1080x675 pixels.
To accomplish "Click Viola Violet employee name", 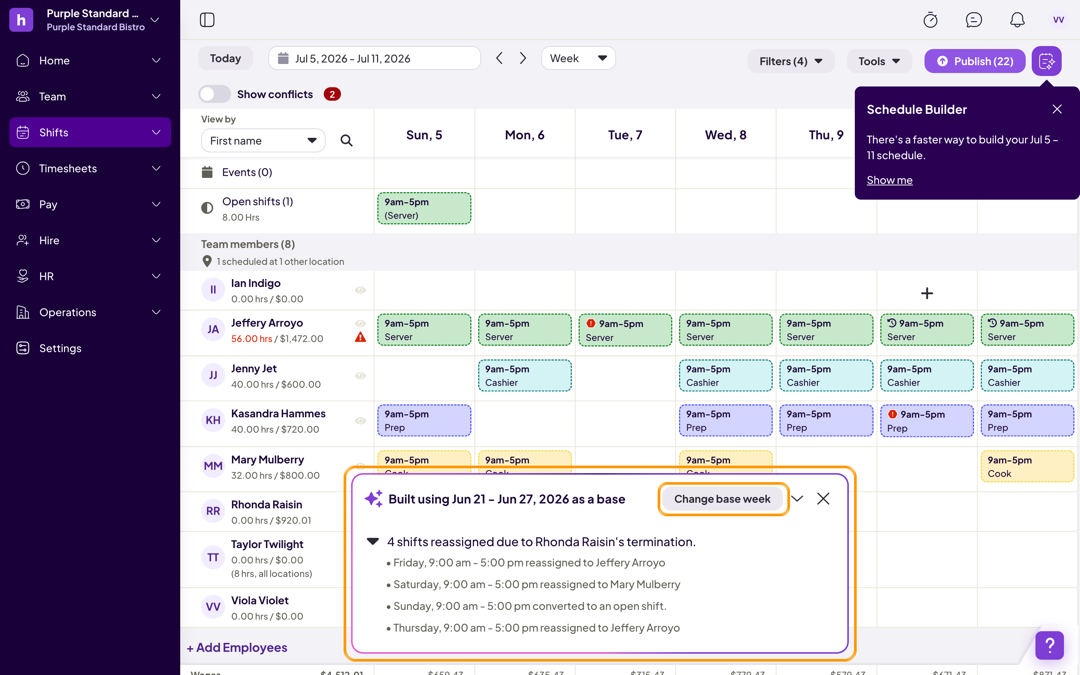I will [x=260, y=601].
